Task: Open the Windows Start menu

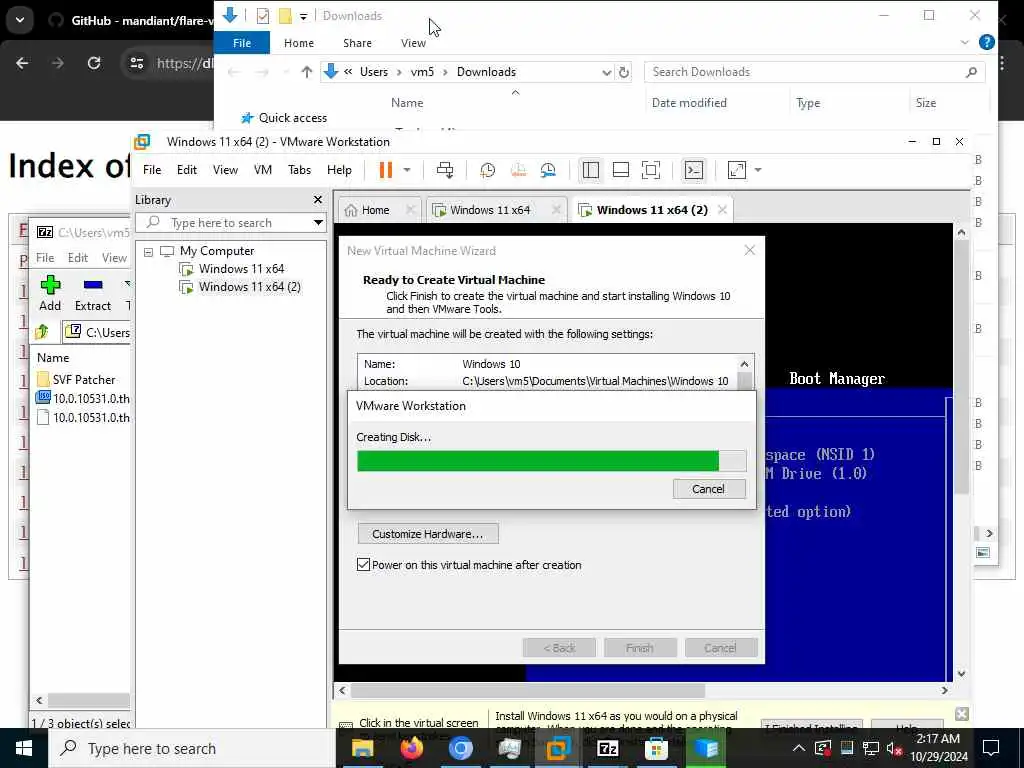Action: (x=24, y=748)
